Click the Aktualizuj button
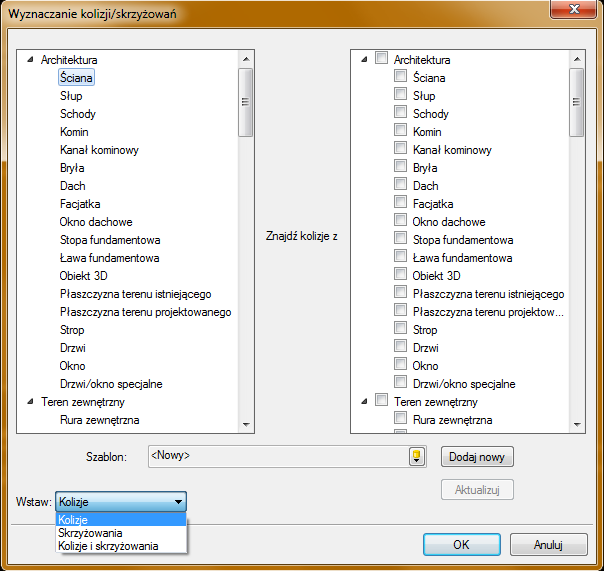Image resolution: width=604 pixels, height=571 pixels. [x=477, y=490]
